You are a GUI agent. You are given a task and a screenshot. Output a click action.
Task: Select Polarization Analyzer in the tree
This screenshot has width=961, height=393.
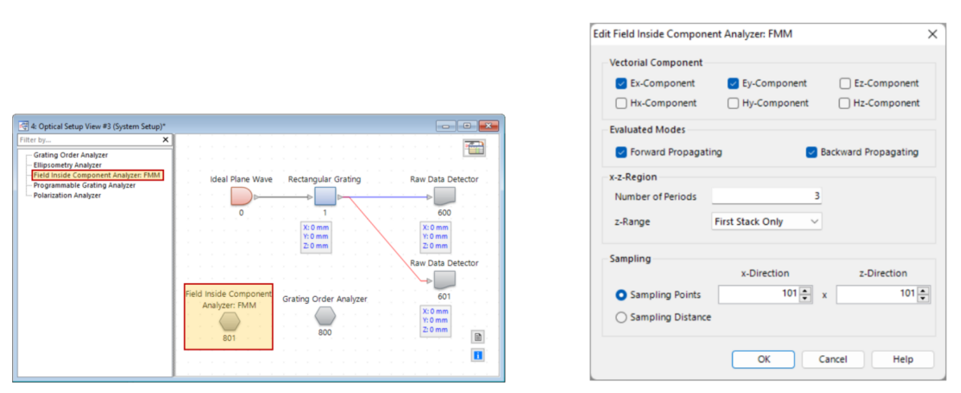pyautogui.click(x=67, y=195)
